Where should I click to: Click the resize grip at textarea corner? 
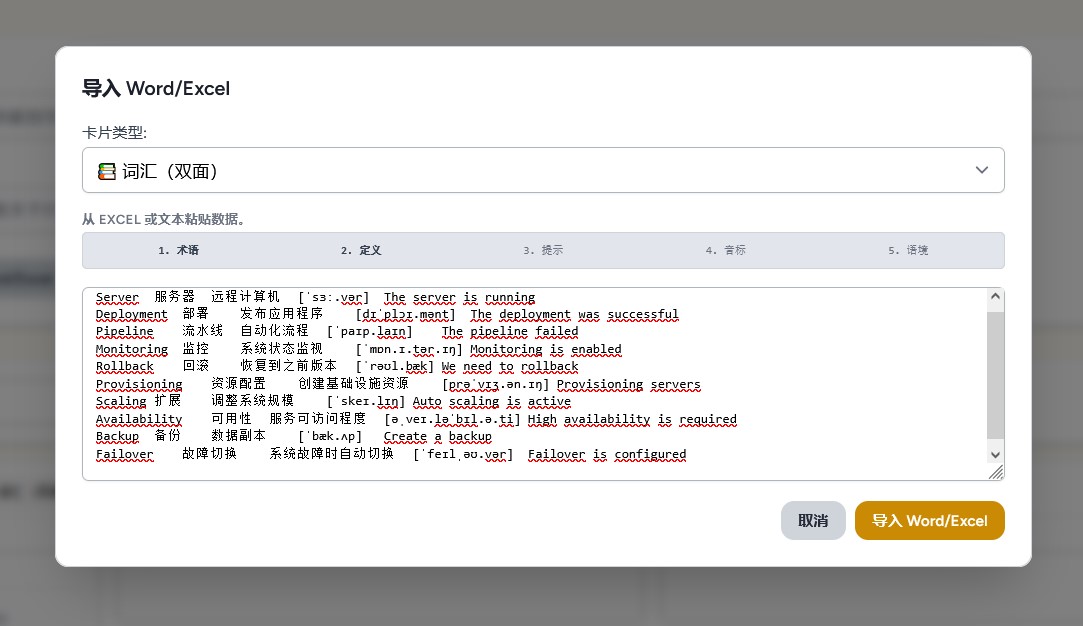tap(996, 471)
